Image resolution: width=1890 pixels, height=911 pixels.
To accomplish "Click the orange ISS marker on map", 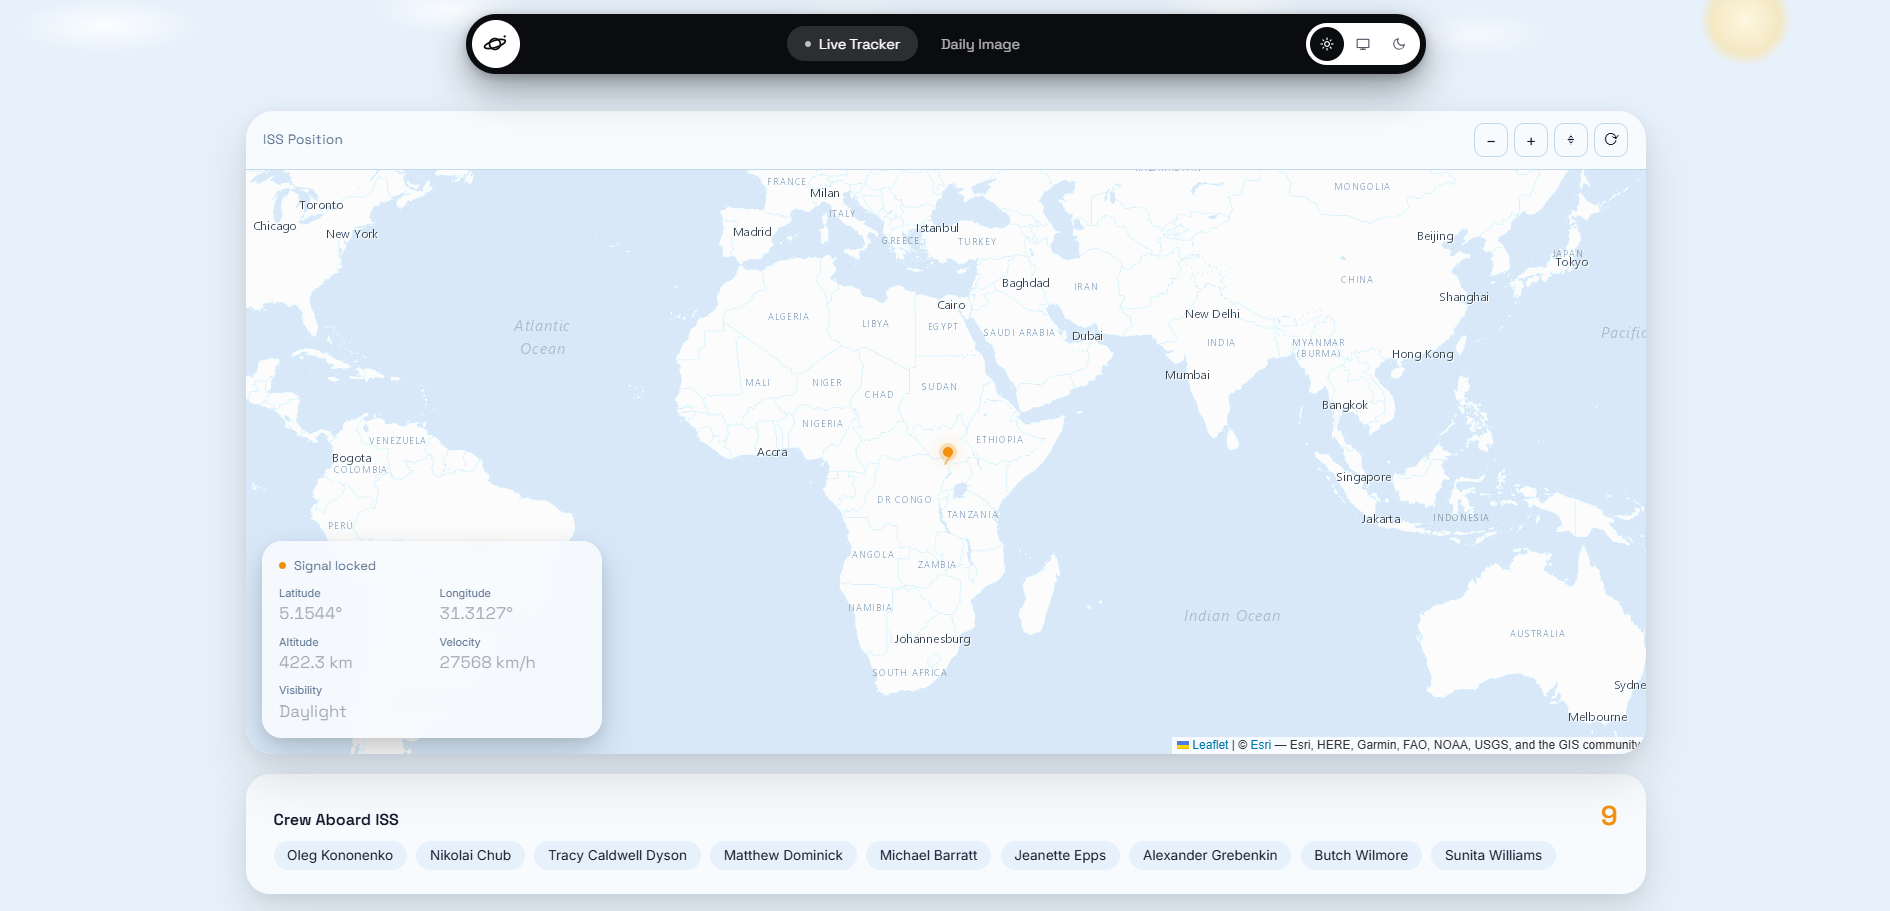I will pos(948,454).
